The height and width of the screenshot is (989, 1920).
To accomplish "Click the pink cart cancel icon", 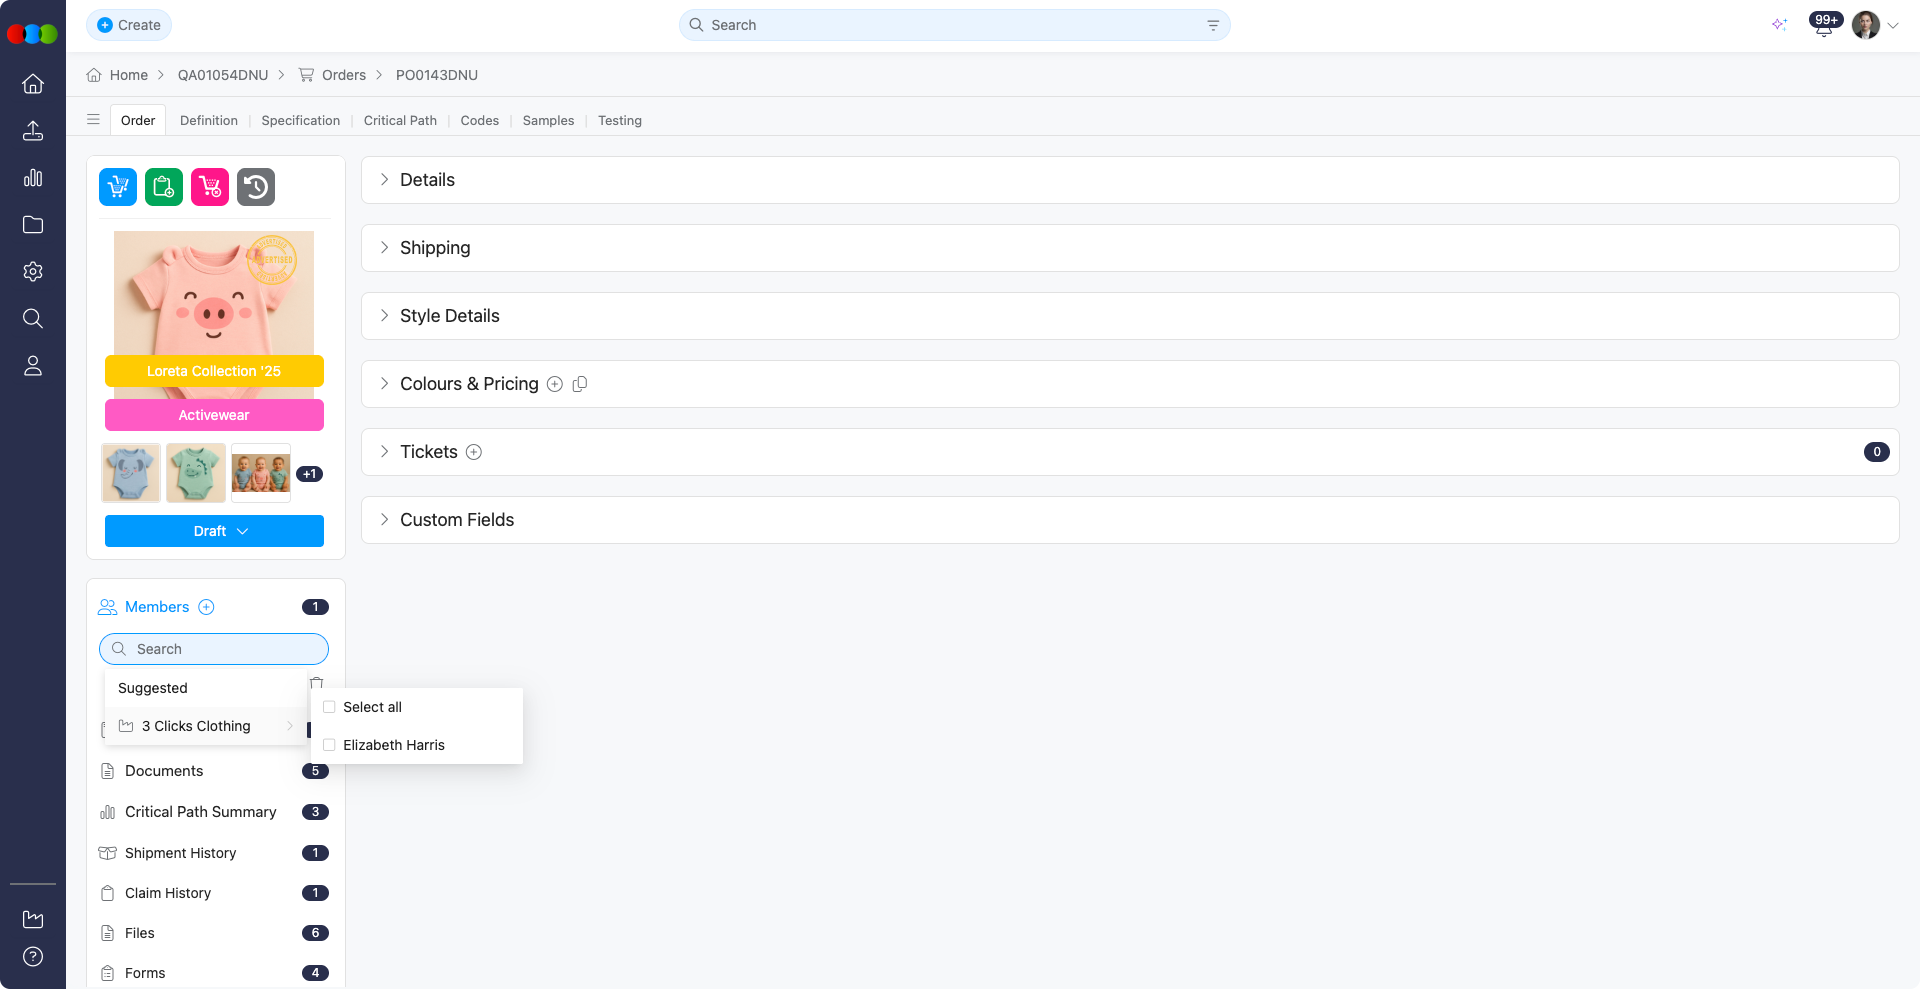I will (x=210, y=187).
